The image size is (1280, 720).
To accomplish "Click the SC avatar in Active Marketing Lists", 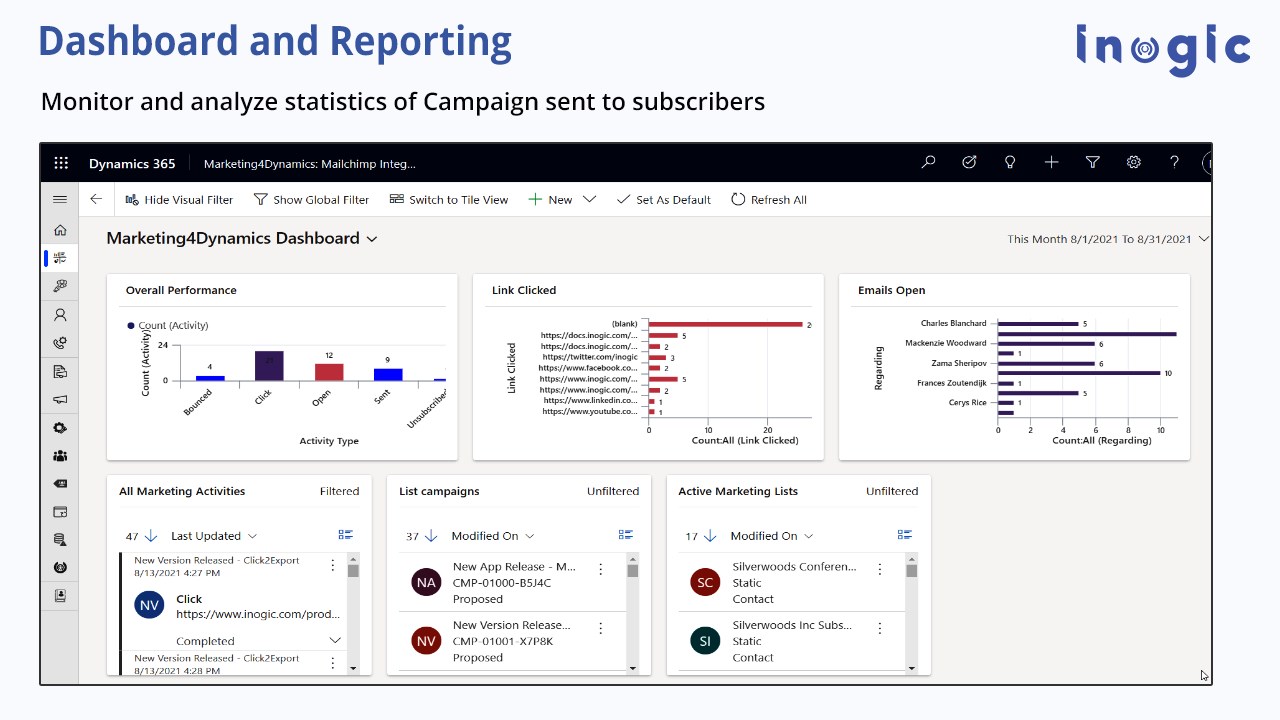I will [705, 582].
